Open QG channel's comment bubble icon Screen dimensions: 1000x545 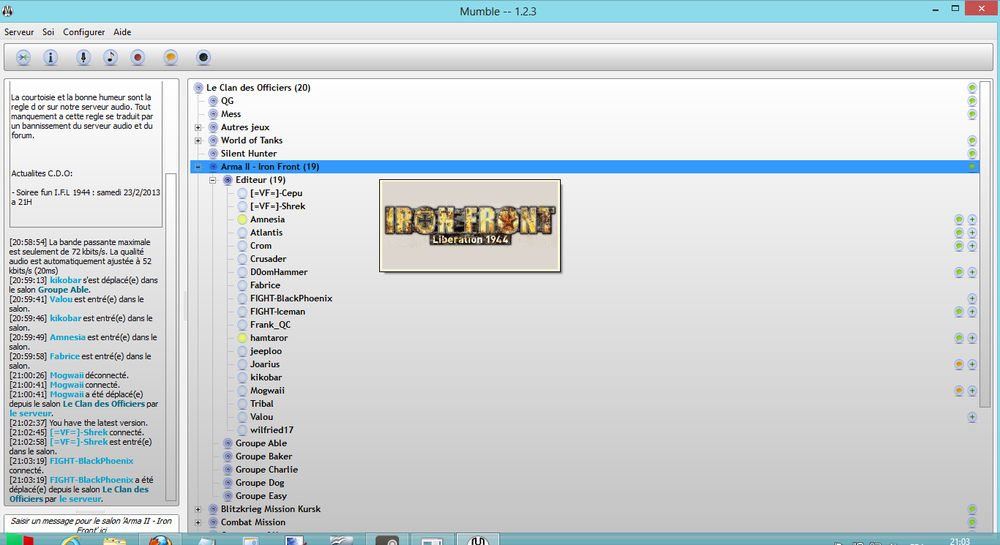click(972, 101)
